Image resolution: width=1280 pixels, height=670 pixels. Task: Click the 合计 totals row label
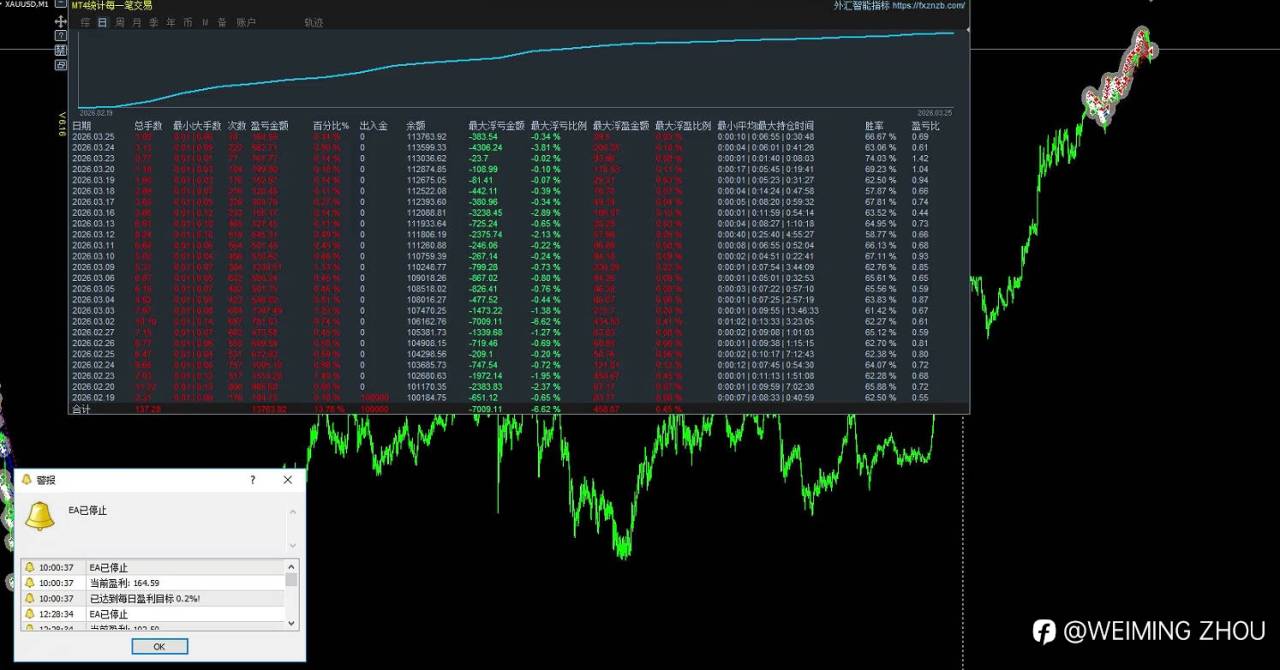click(81, 409)
